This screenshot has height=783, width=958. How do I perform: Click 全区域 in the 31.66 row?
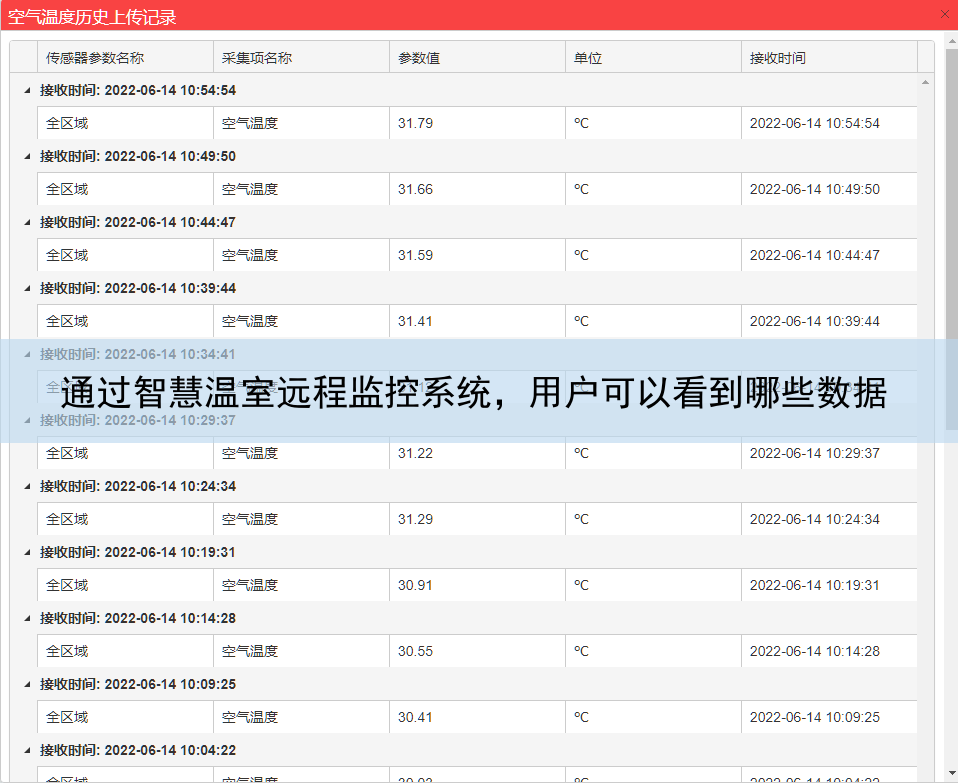(67, 189)
